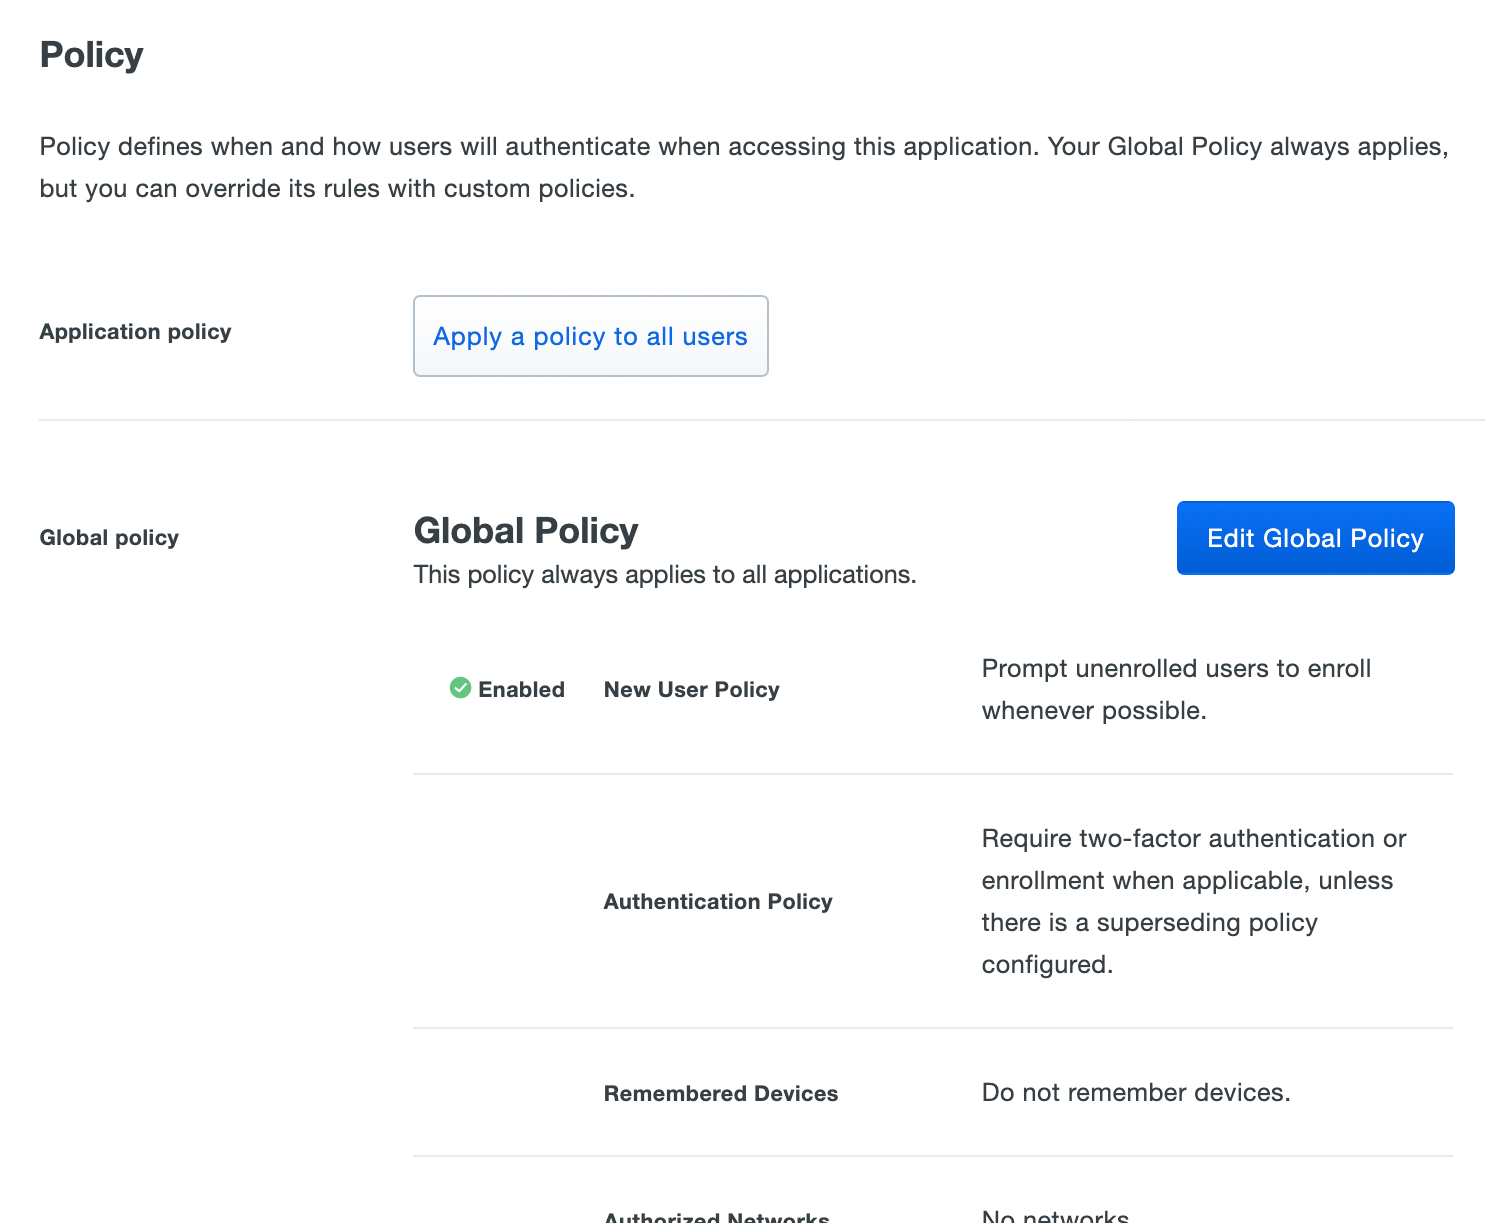This screenshot has height=1223, width=1500.
Task: Click the green Enabled status checkmark icon
Action: pyautogui.click(x=459, y=688)
